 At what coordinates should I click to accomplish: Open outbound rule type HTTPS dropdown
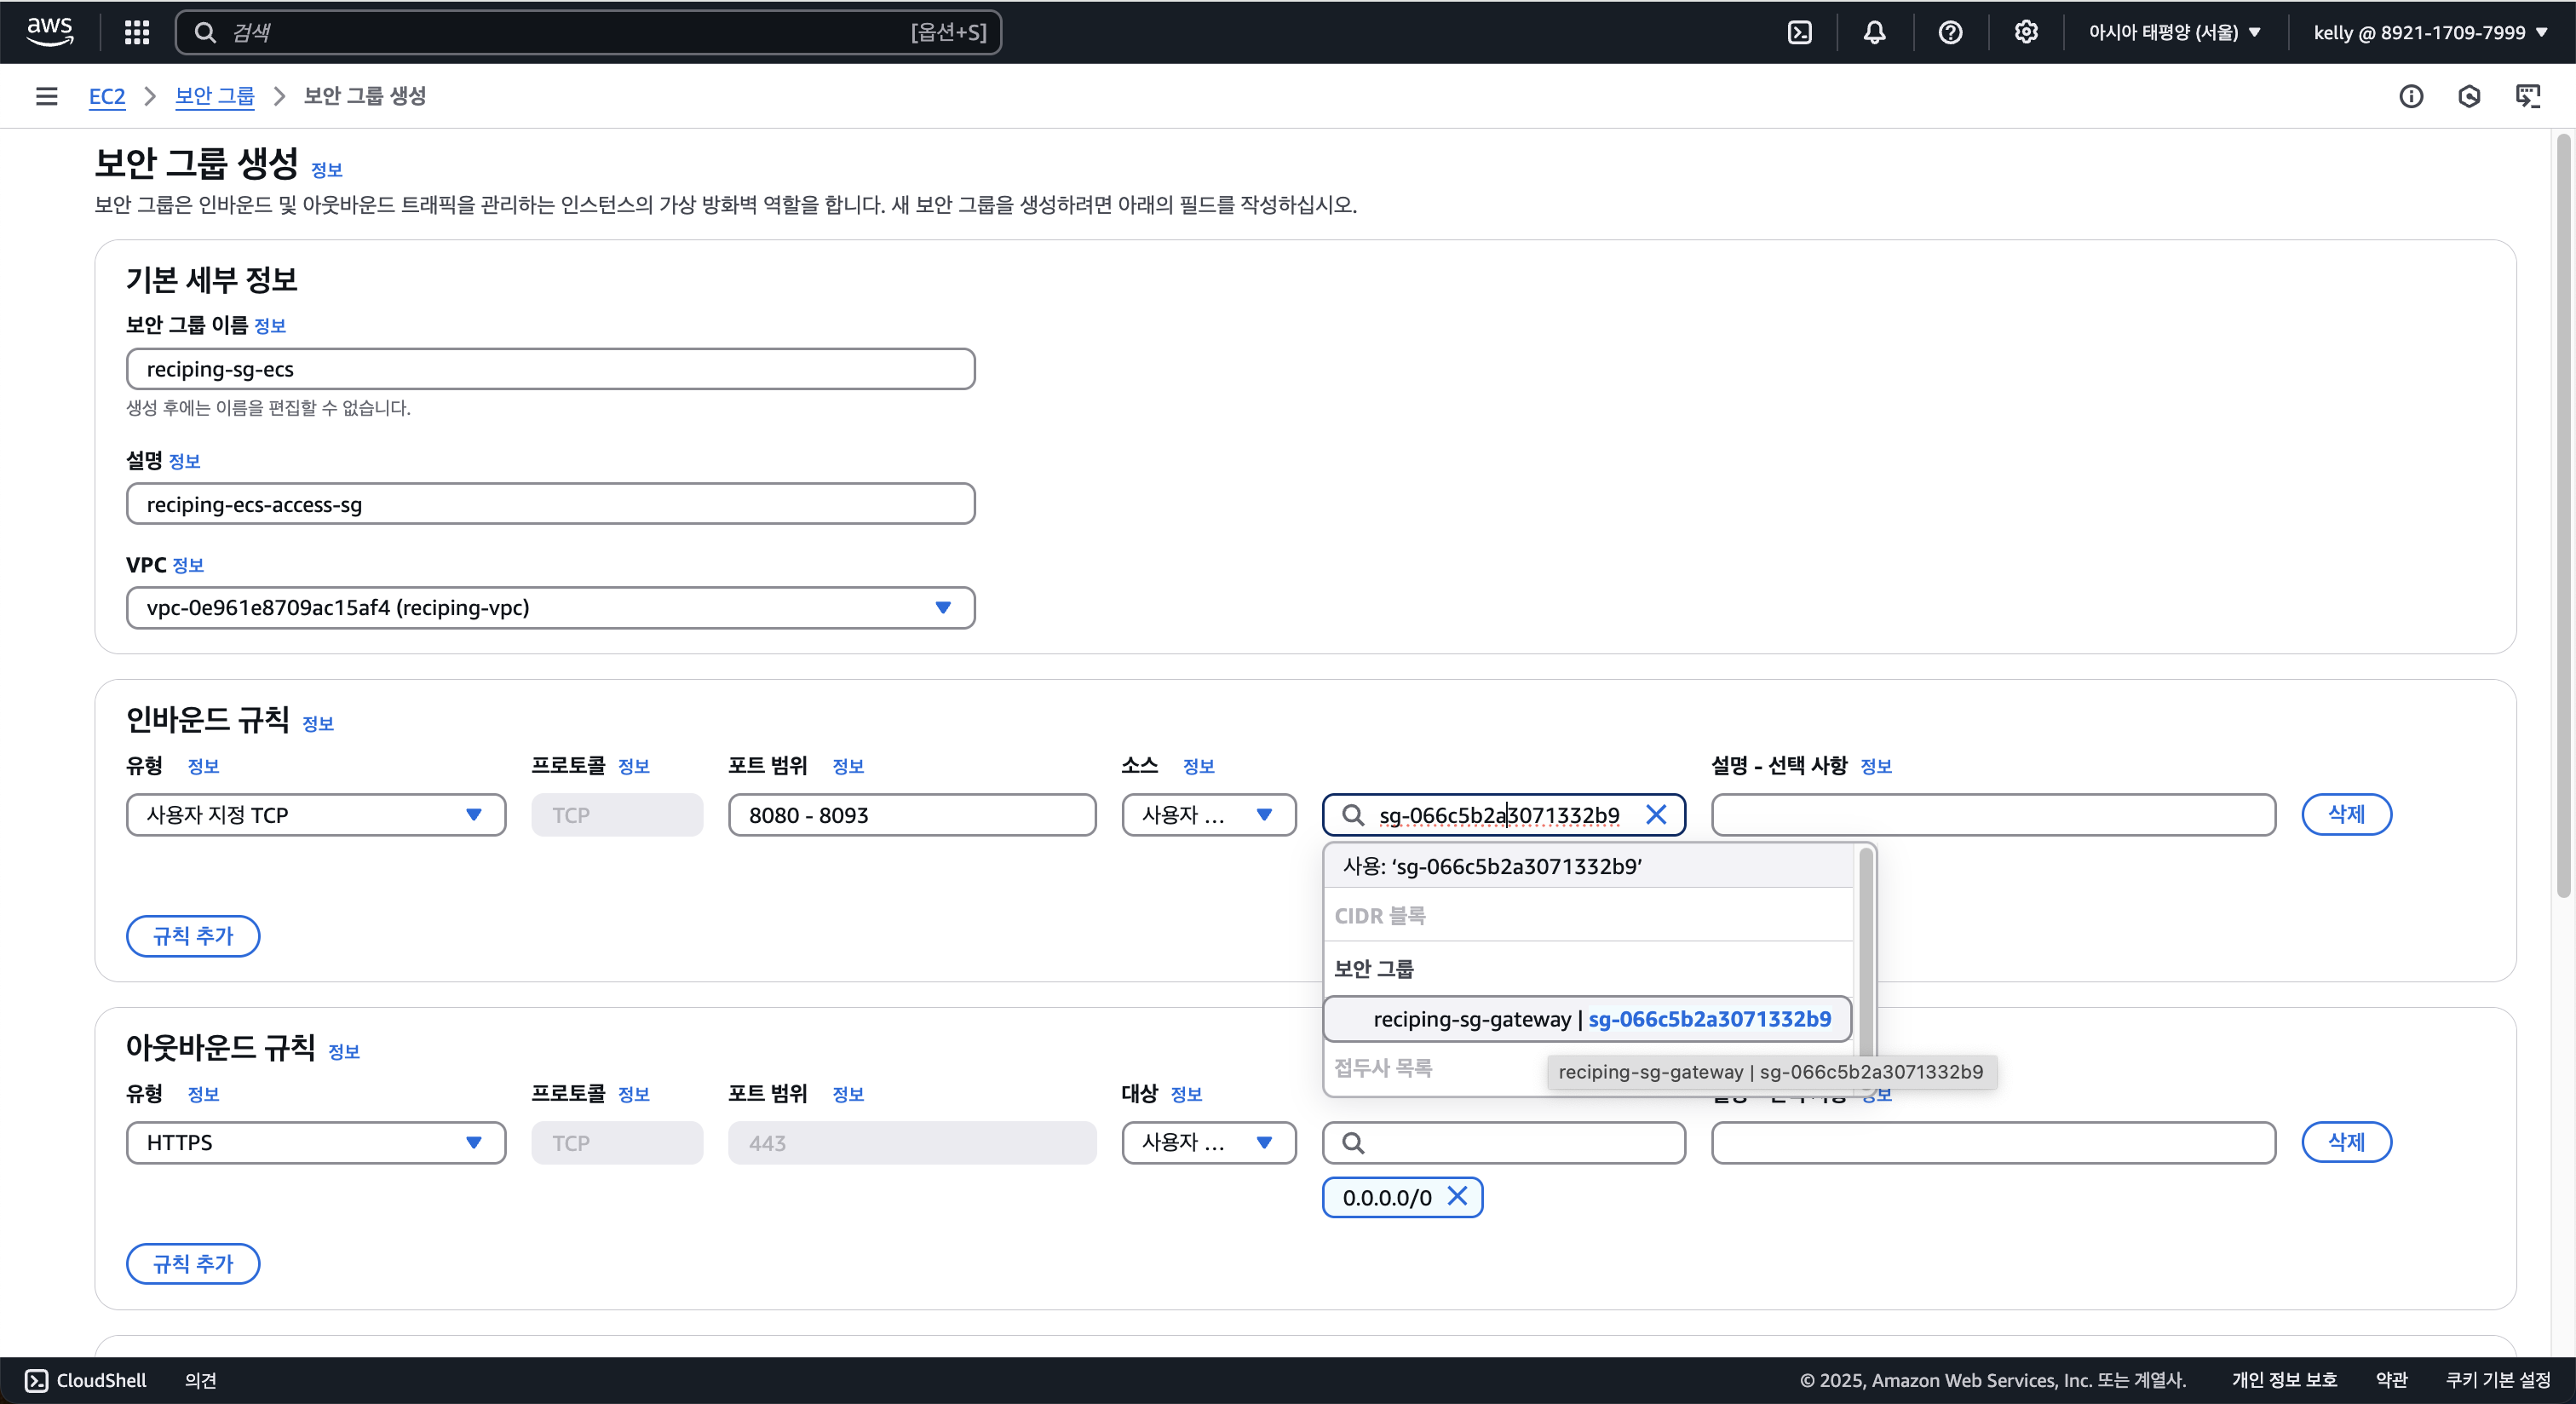tap(315, 1142)
